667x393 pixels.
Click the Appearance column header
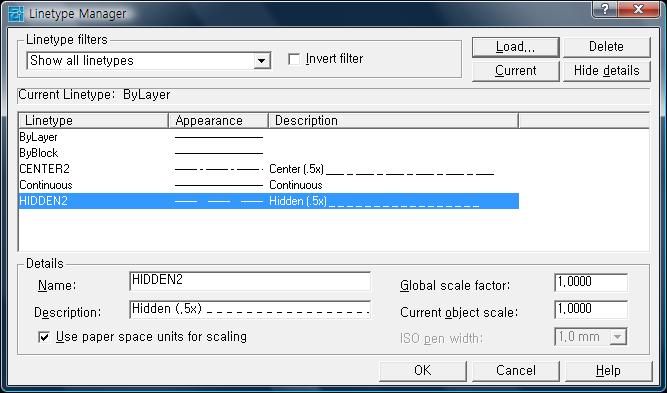click(x=219, y=121)
